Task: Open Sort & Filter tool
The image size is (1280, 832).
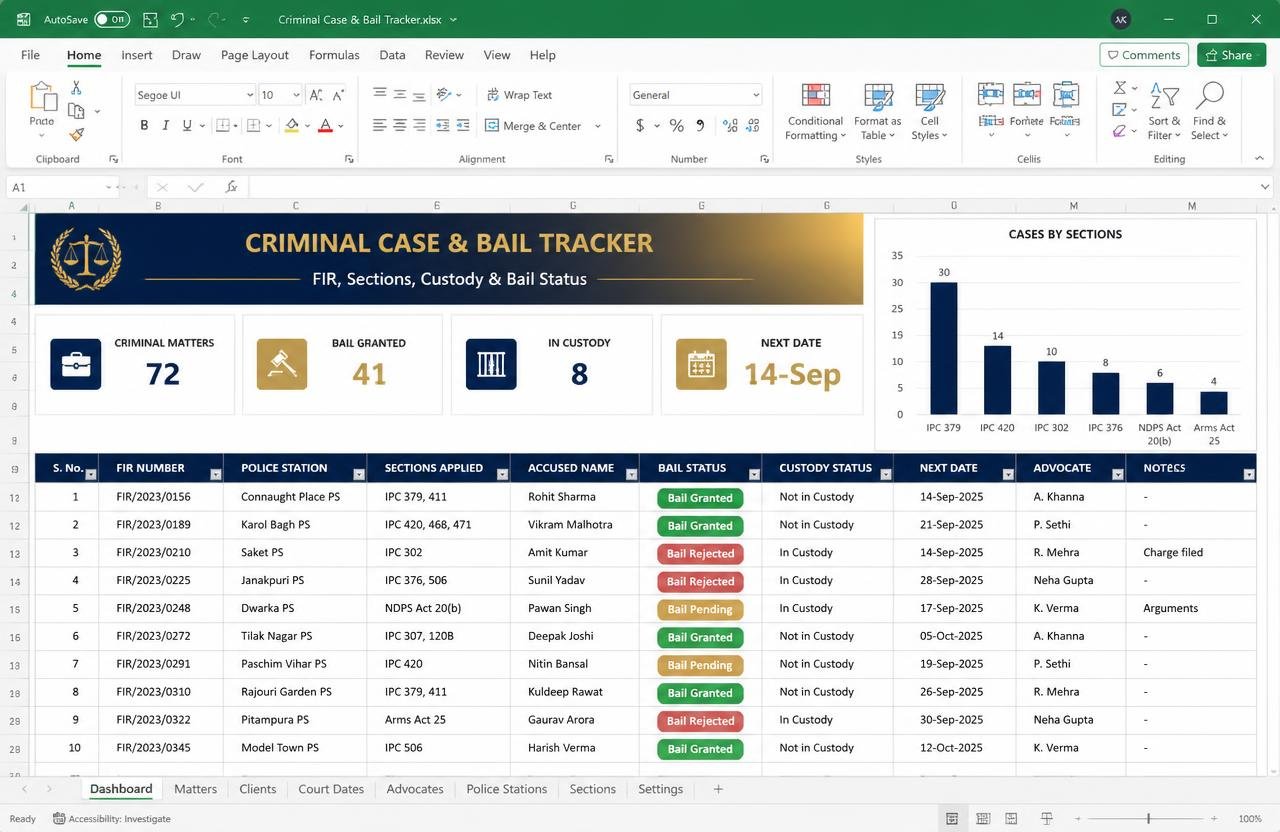Action: point(1164,111)
